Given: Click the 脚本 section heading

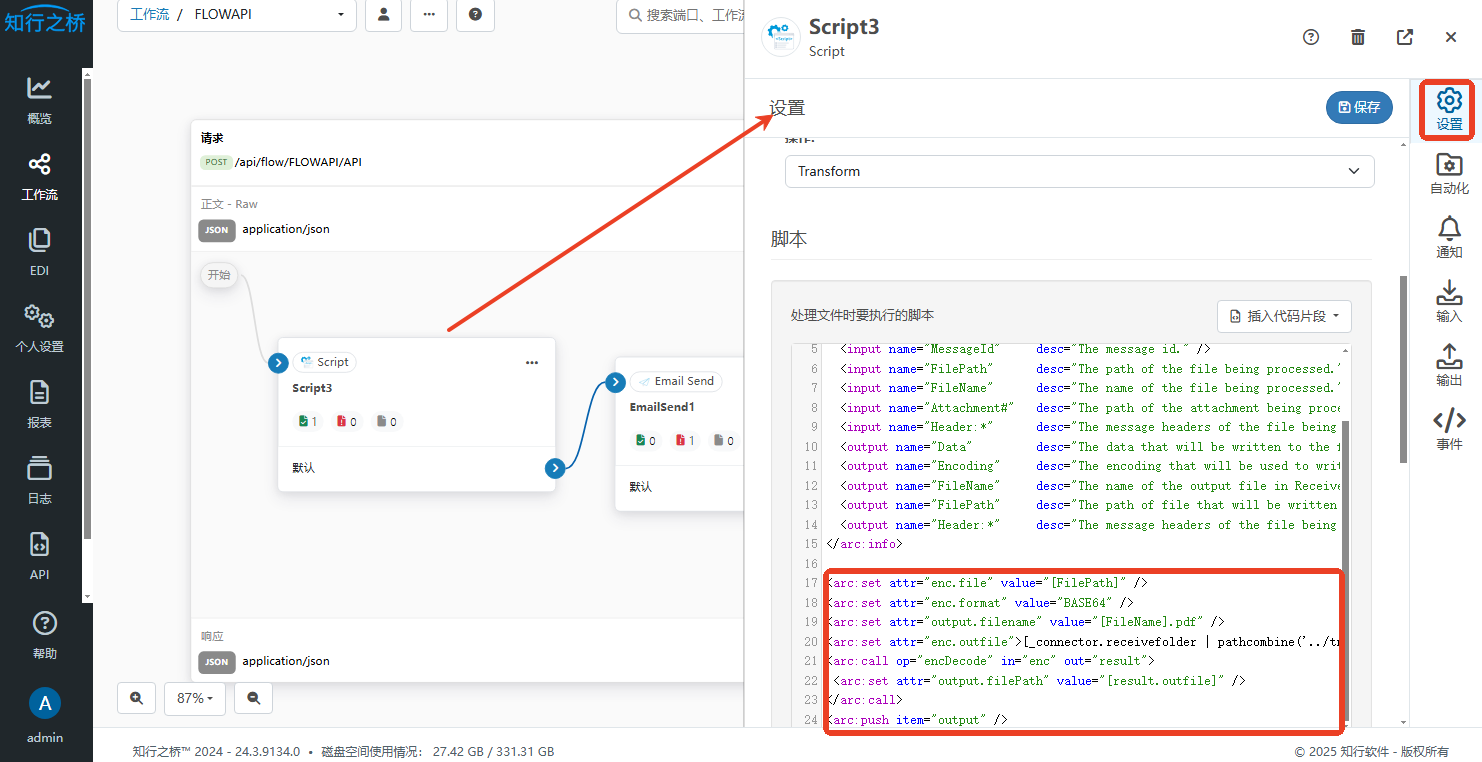Looking at the screenshot, I should coord(789,239).
